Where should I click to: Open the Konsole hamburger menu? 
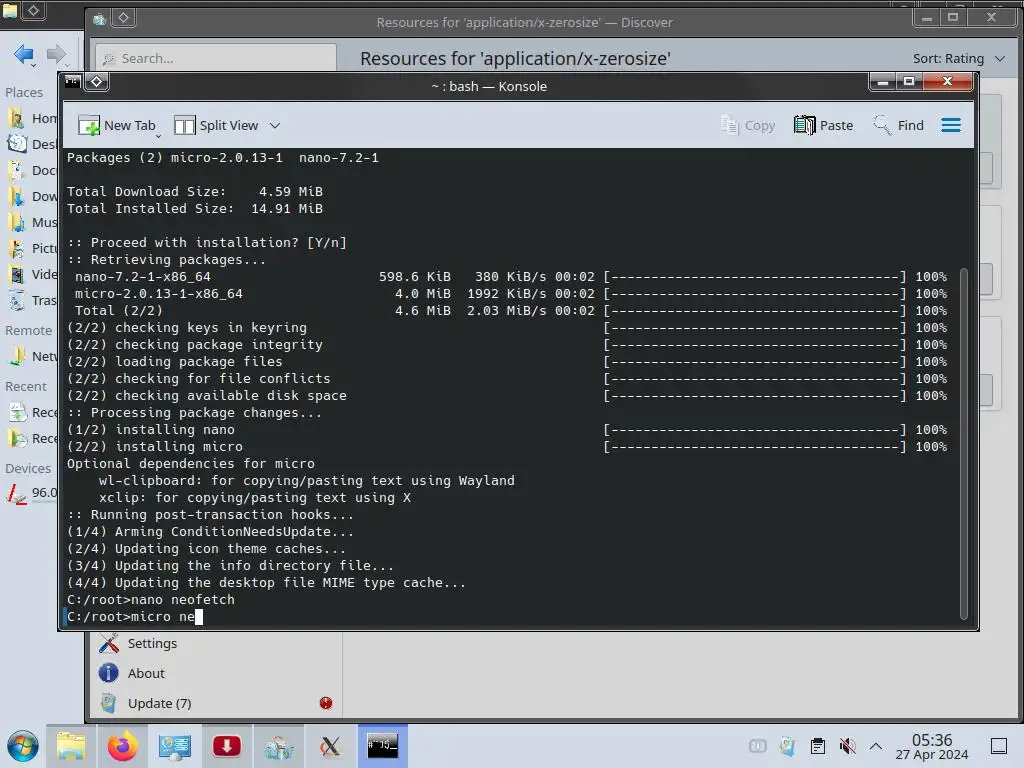[x=951, y=125]
